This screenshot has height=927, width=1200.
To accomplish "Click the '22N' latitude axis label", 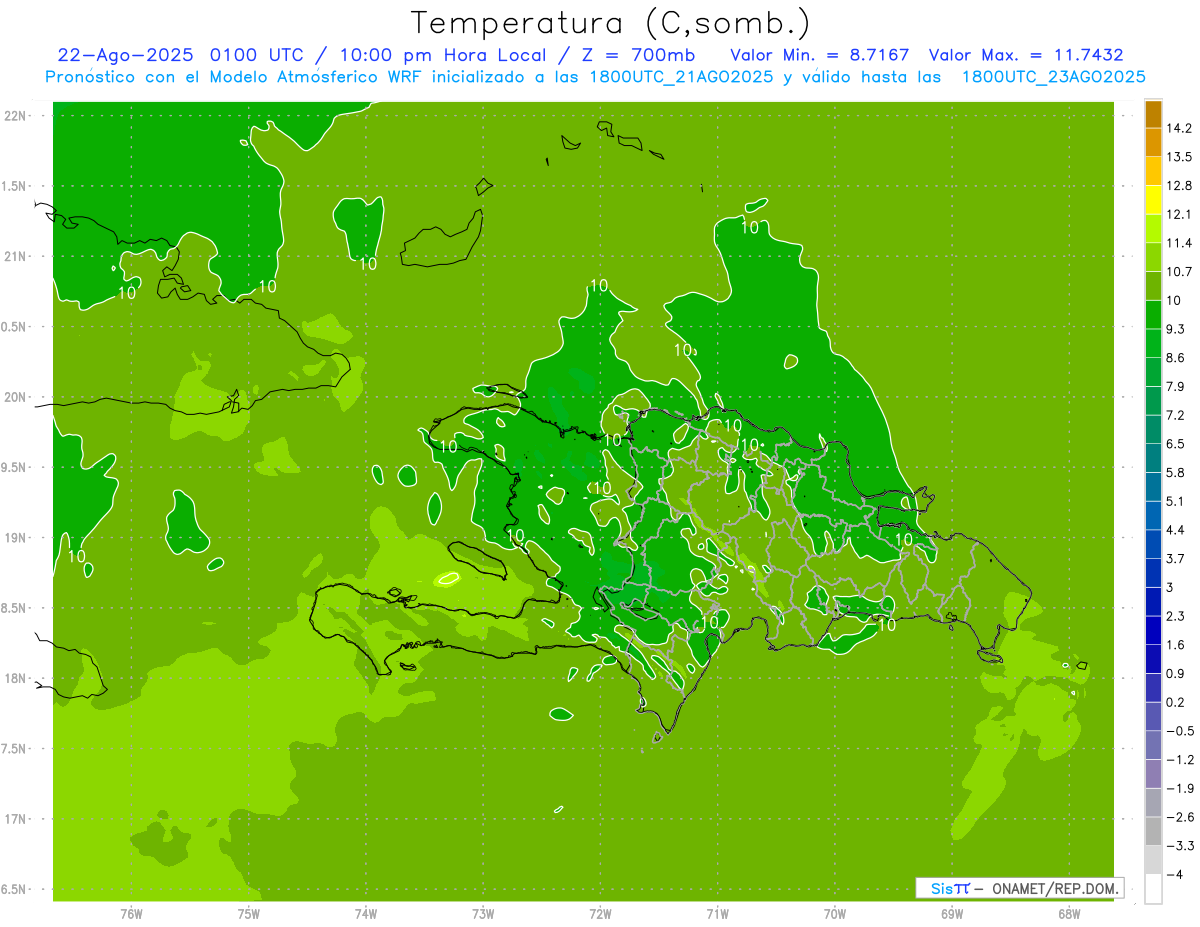I will 15,115.
